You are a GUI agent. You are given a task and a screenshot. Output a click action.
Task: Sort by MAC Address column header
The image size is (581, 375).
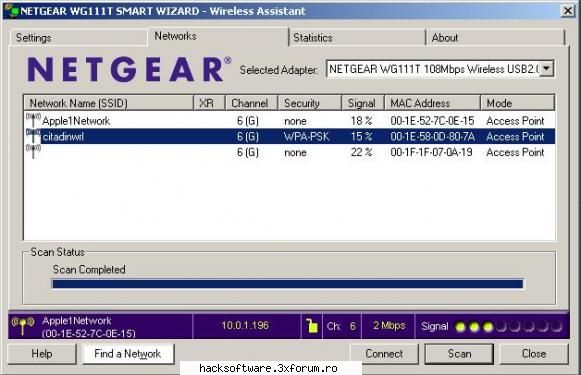[432, 103]
